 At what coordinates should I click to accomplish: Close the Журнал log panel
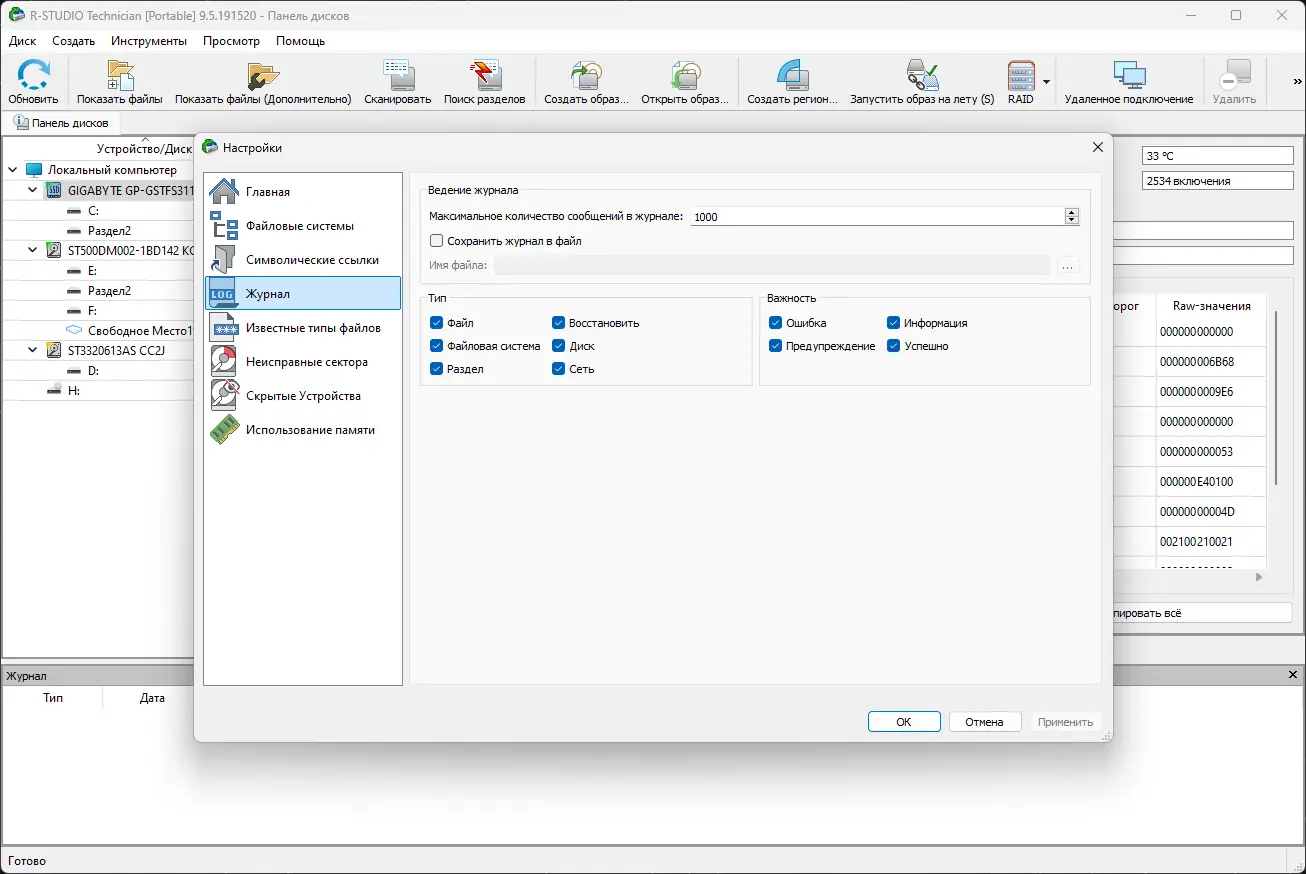click(1292, 676)
